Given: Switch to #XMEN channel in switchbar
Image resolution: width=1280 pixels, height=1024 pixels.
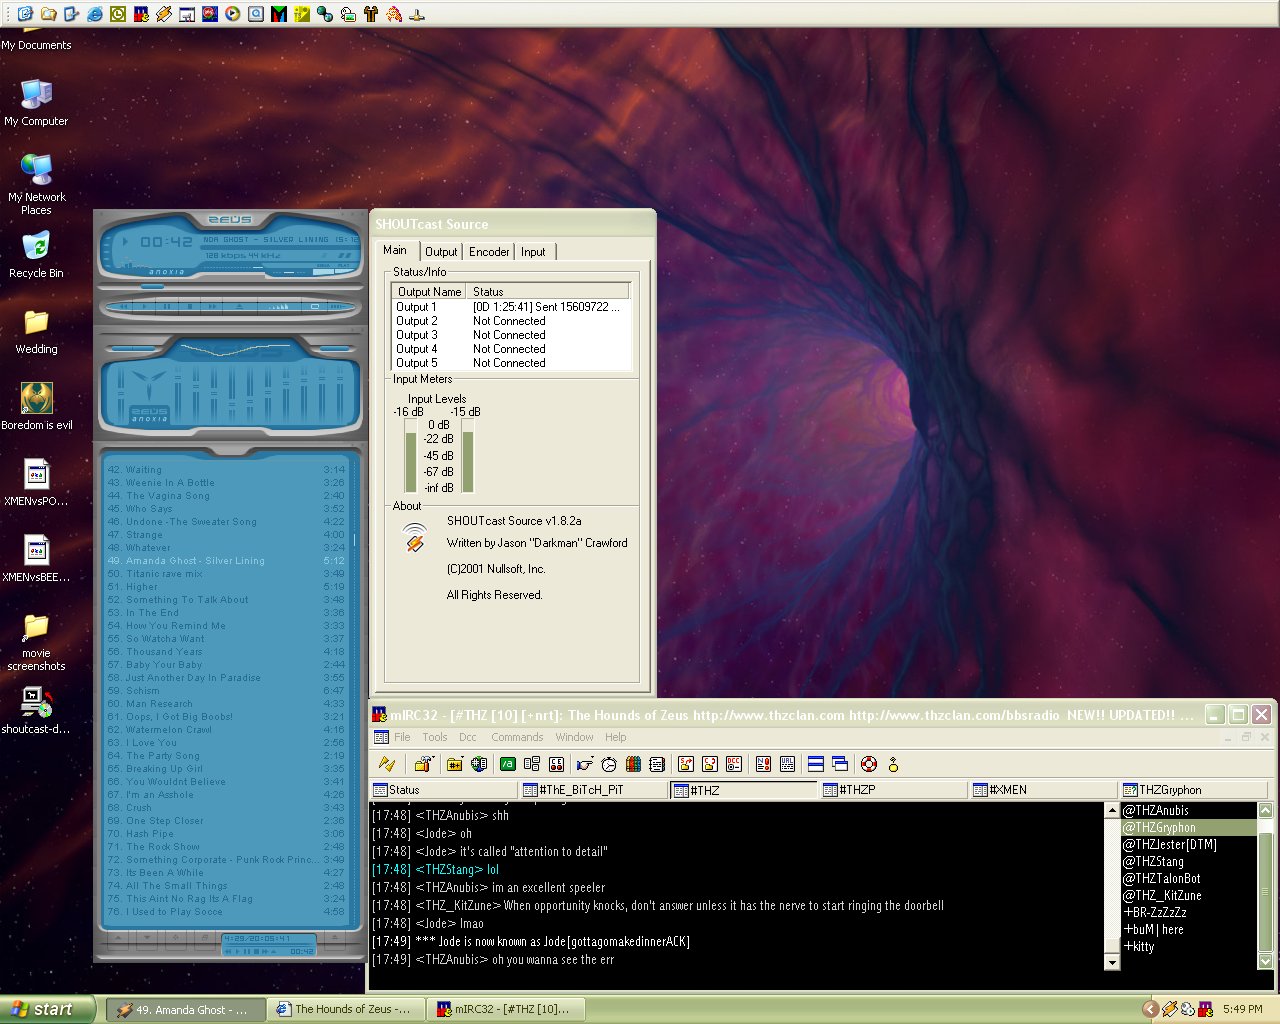Looking at the screenshot, I should 1043,790.
